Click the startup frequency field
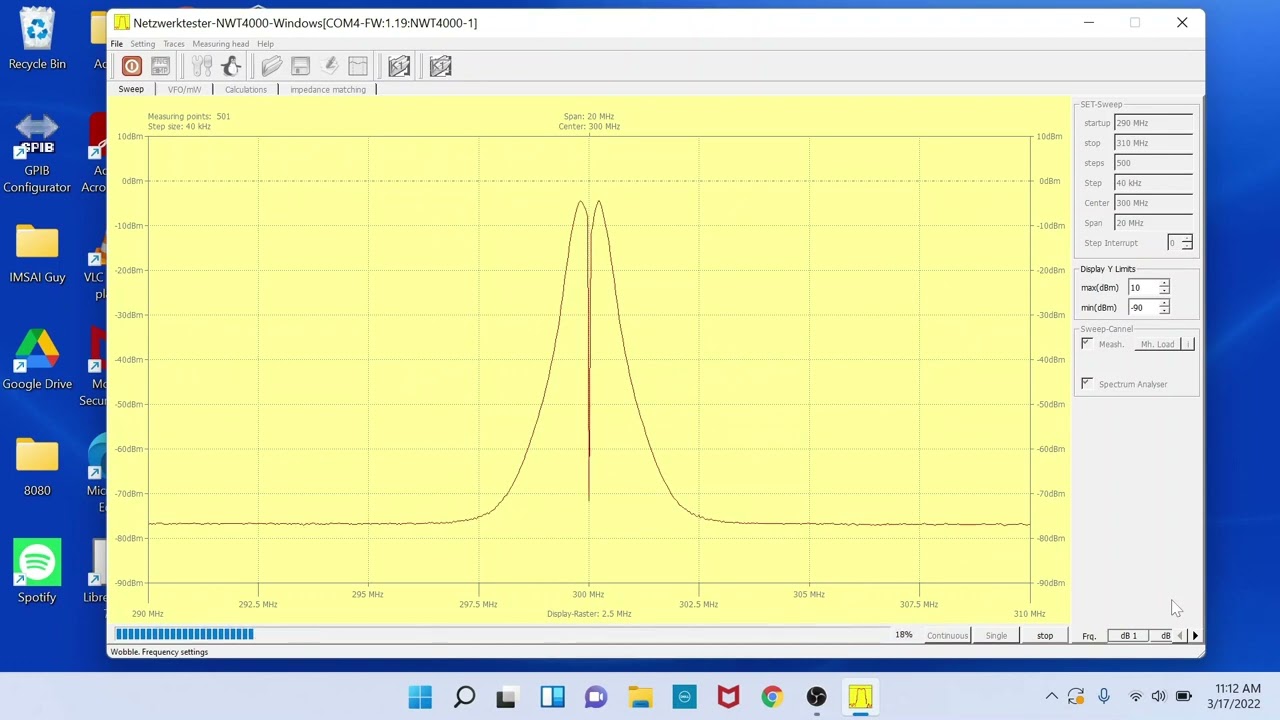1280x720 pixels. click(1154, 123)
